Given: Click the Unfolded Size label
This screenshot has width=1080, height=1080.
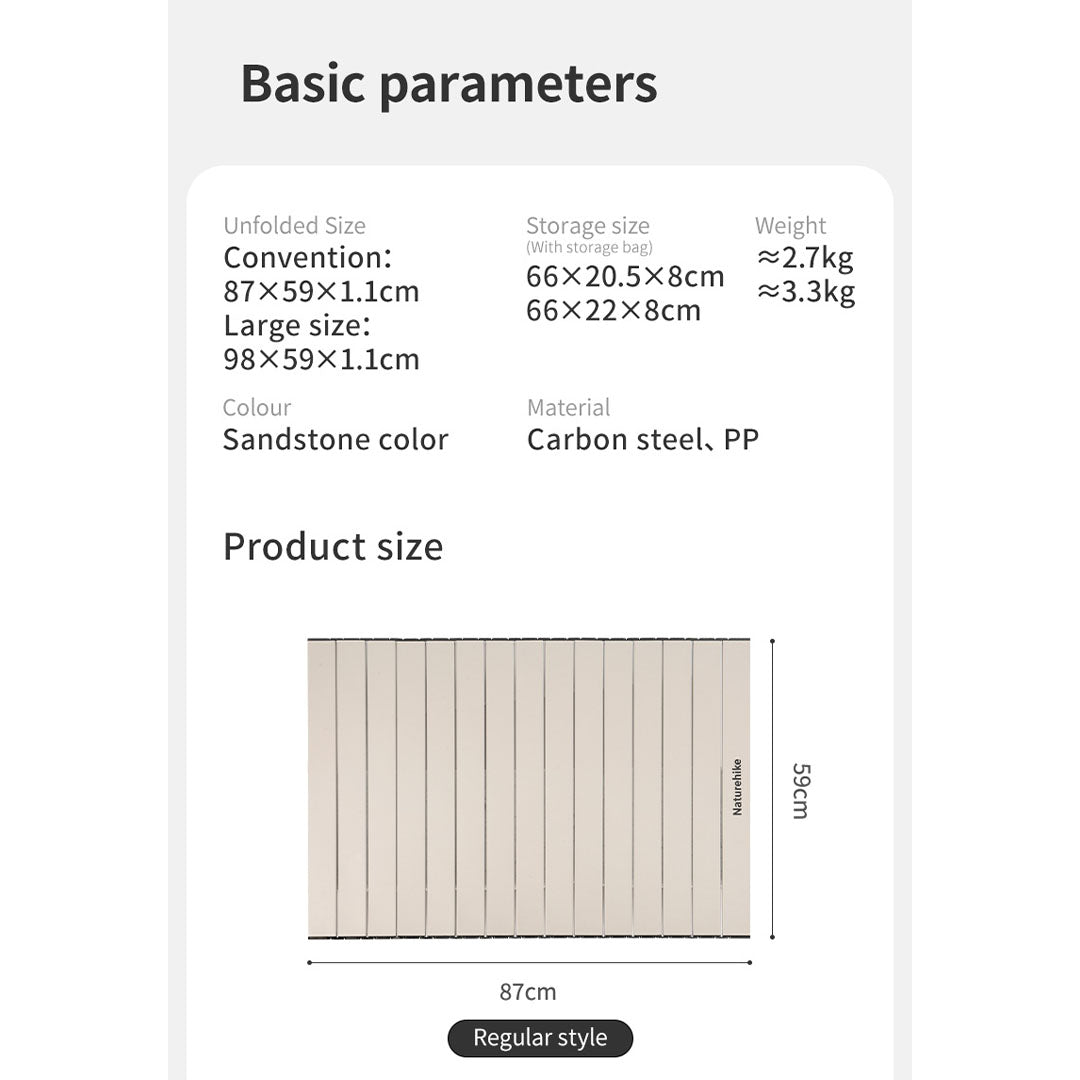Looking at the screenshot, I should [x=294, y=226].
